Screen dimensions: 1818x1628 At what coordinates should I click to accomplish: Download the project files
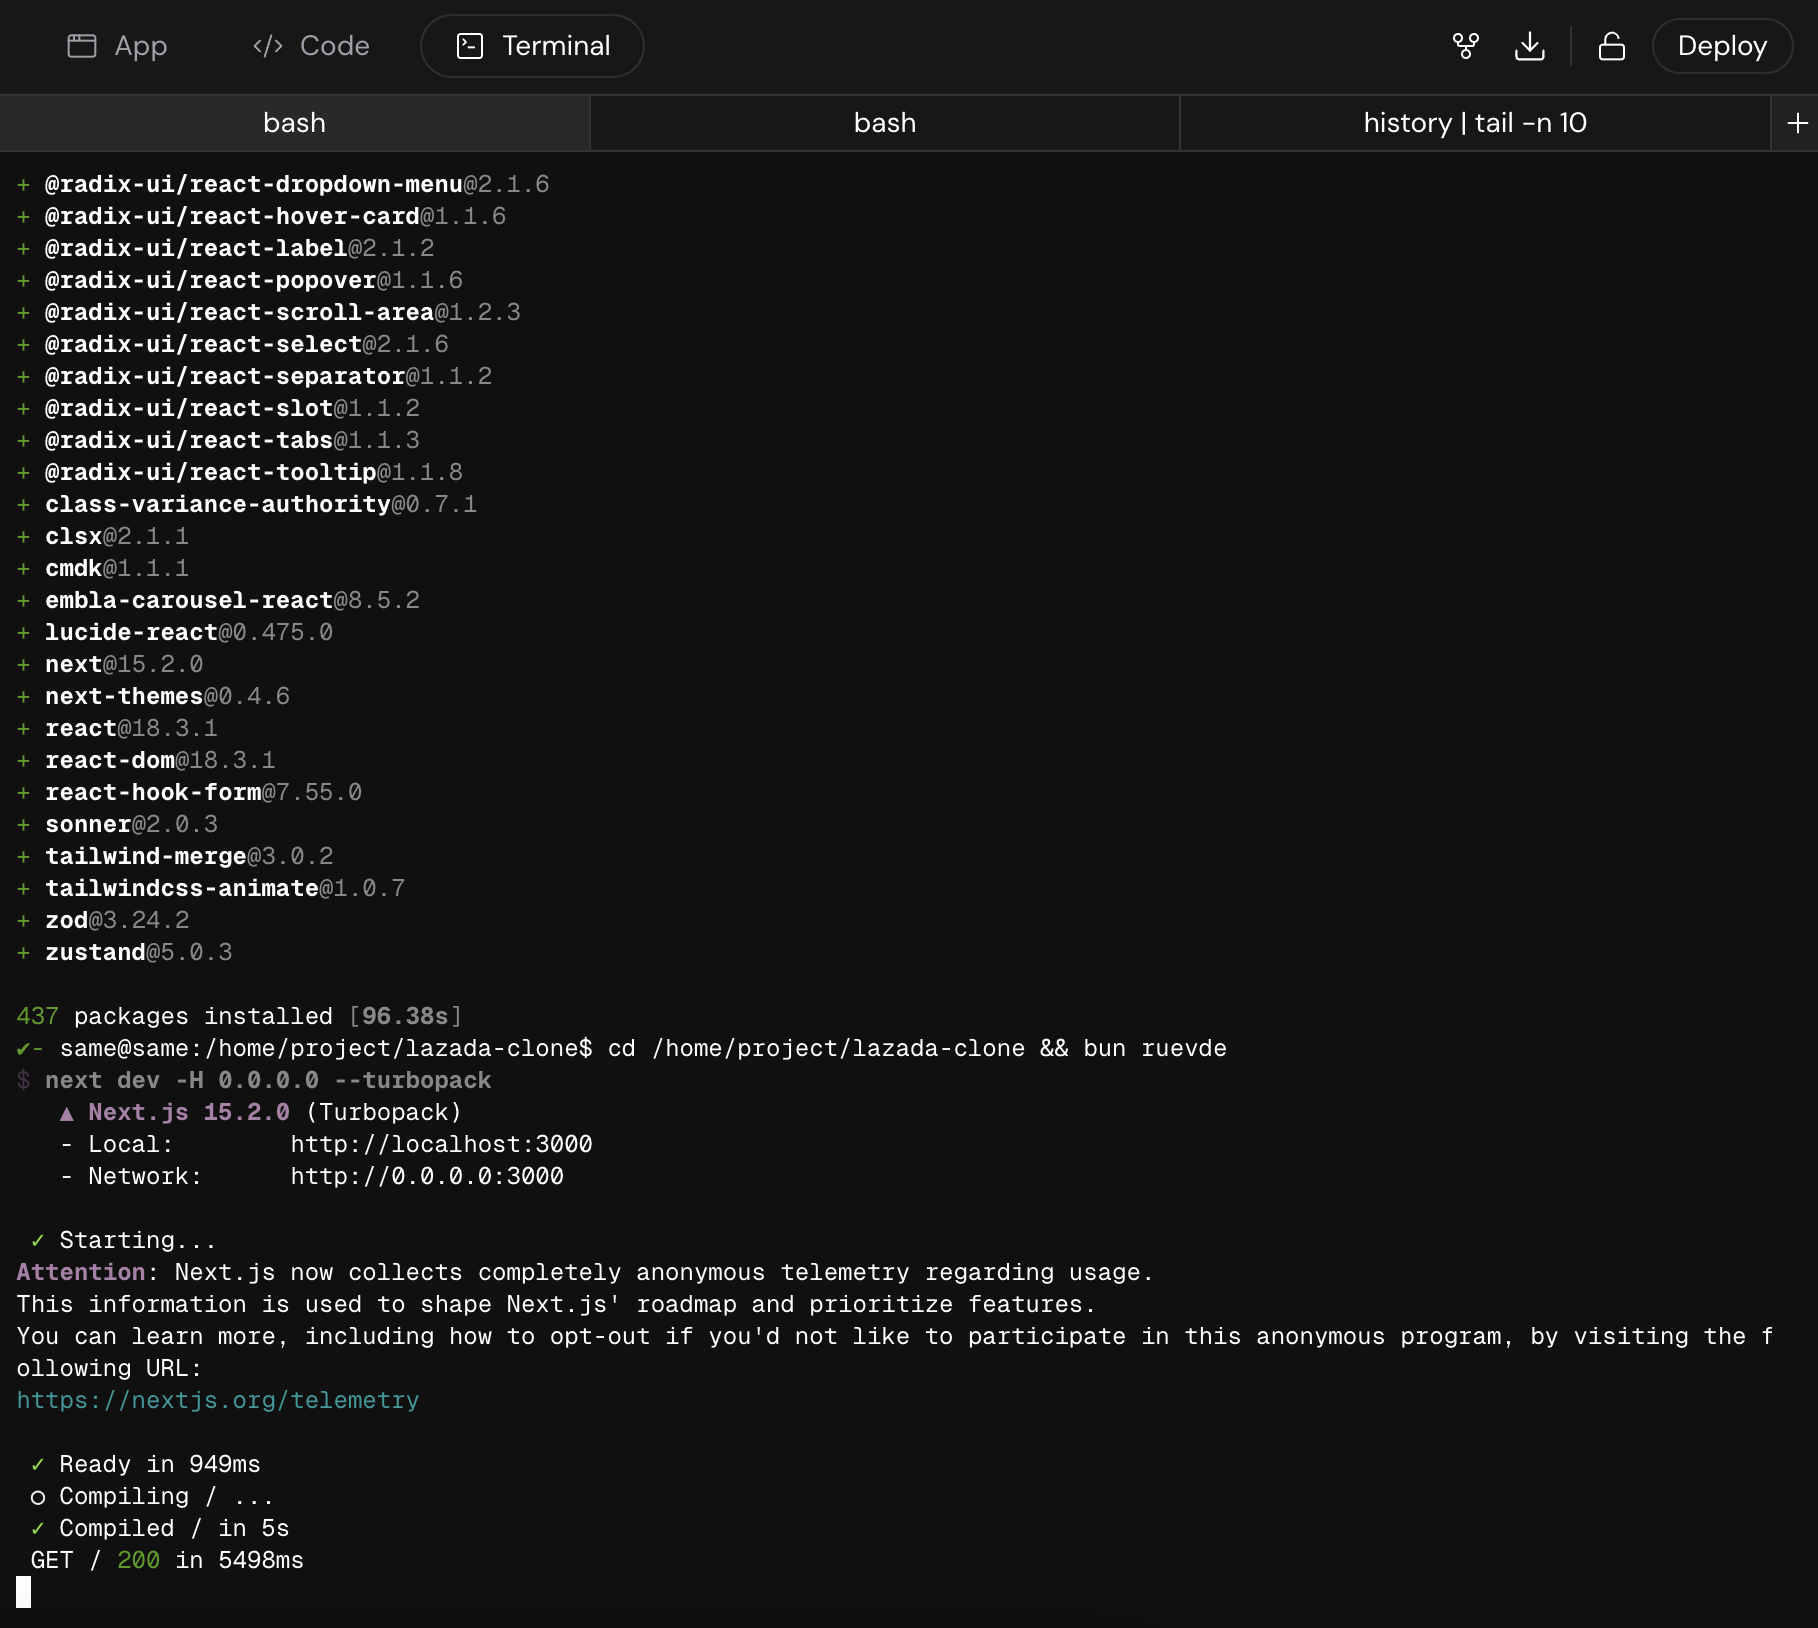pyautogui.click(x=1530, y=46)
